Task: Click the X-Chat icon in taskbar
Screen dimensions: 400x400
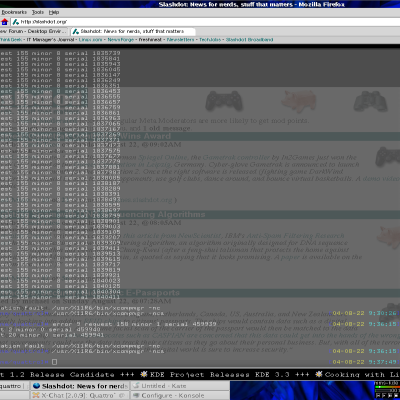Action: (x=36, y=395)
